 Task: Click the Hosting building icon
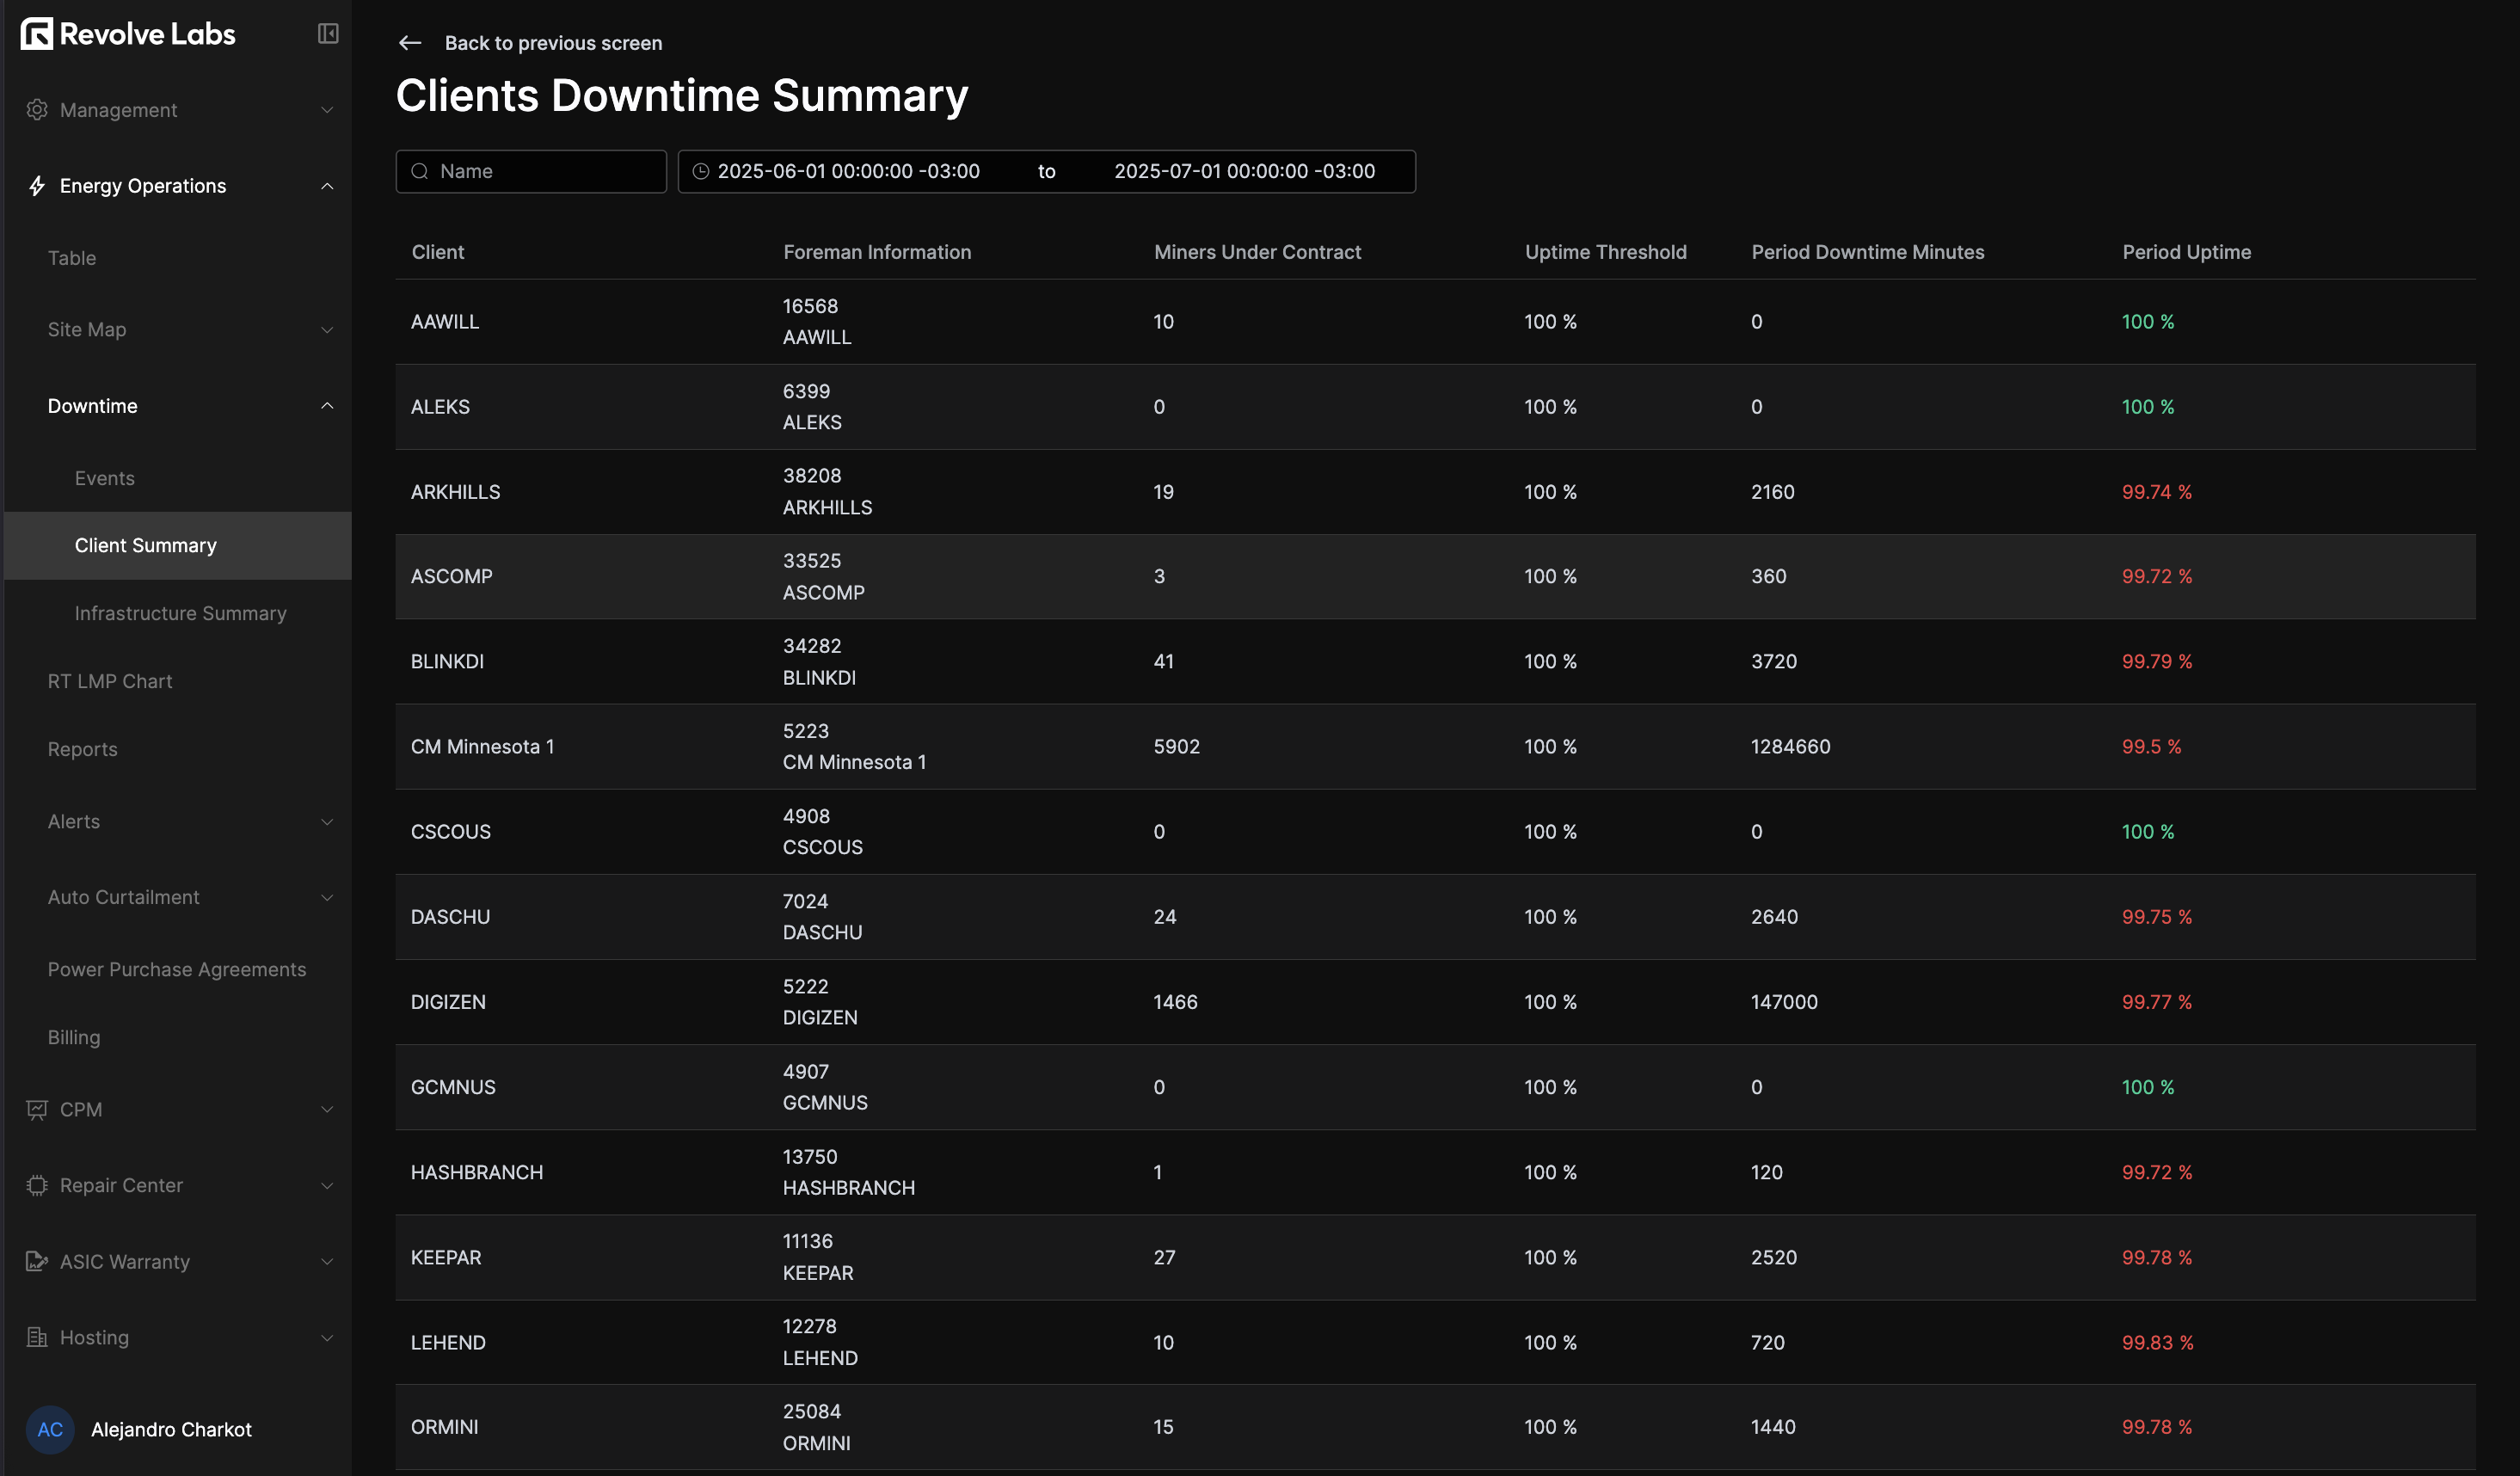click(37, 1337)
